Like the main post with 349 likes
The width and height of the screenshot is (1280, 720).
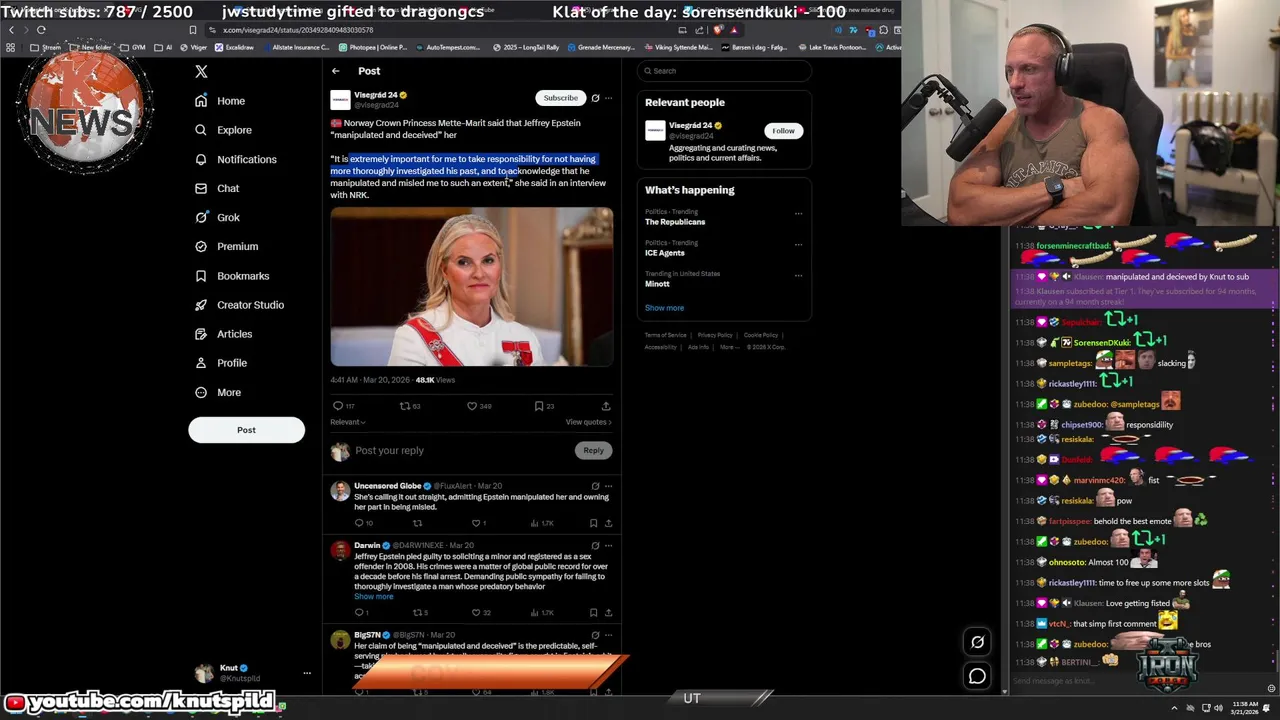point(472,406)
